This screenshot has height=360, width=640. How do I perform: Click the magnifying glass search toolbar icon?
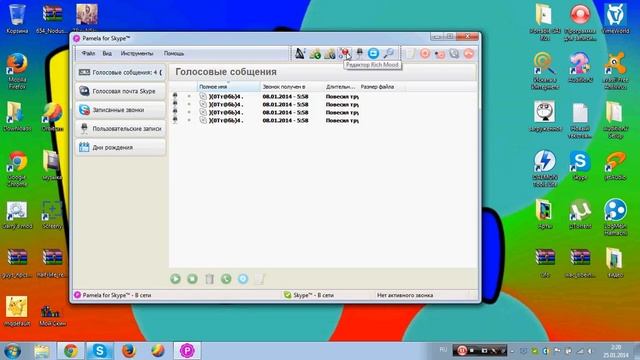388,53
